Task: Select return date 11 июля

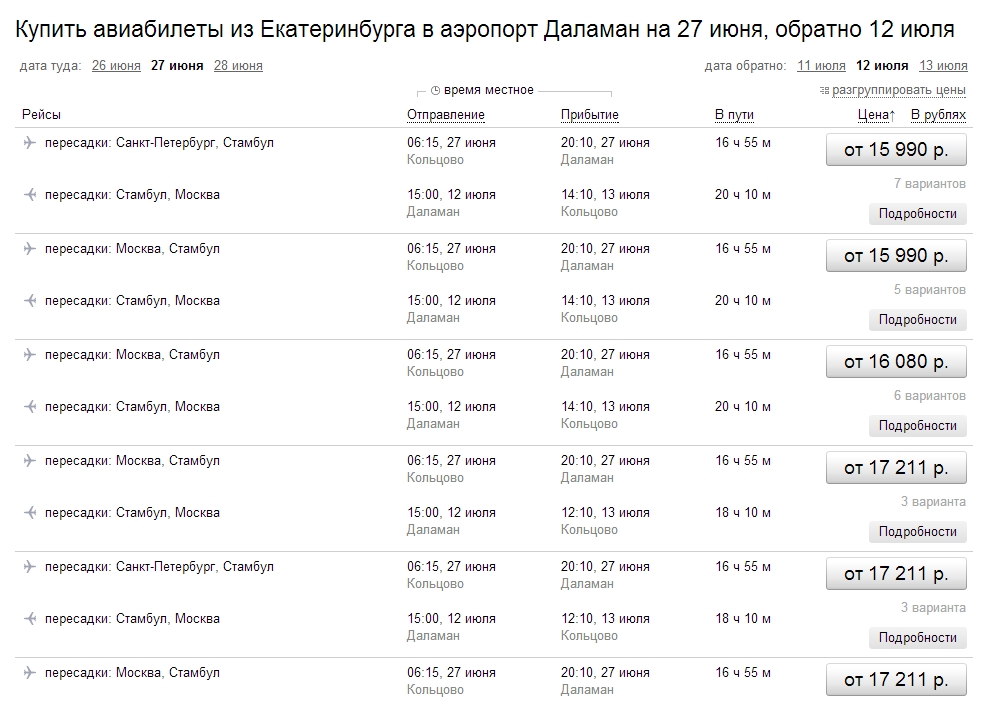Action: click(x=821, y=66)
